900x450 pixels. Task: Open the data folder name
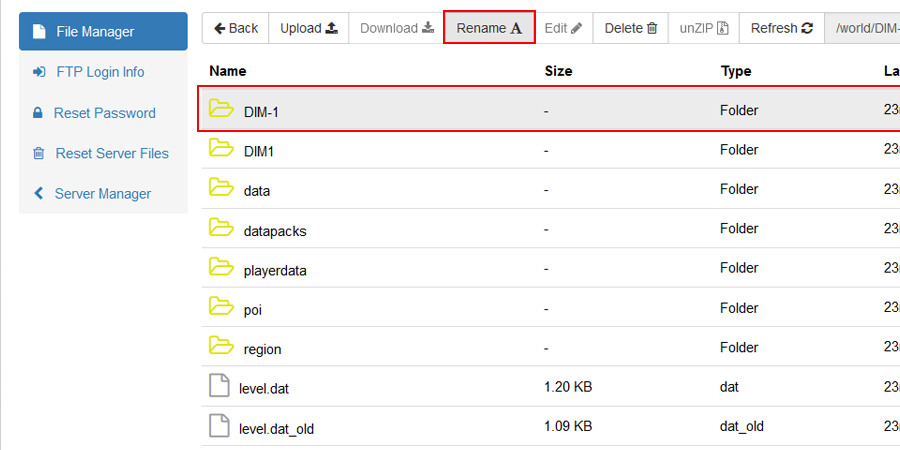click(257, 192)
